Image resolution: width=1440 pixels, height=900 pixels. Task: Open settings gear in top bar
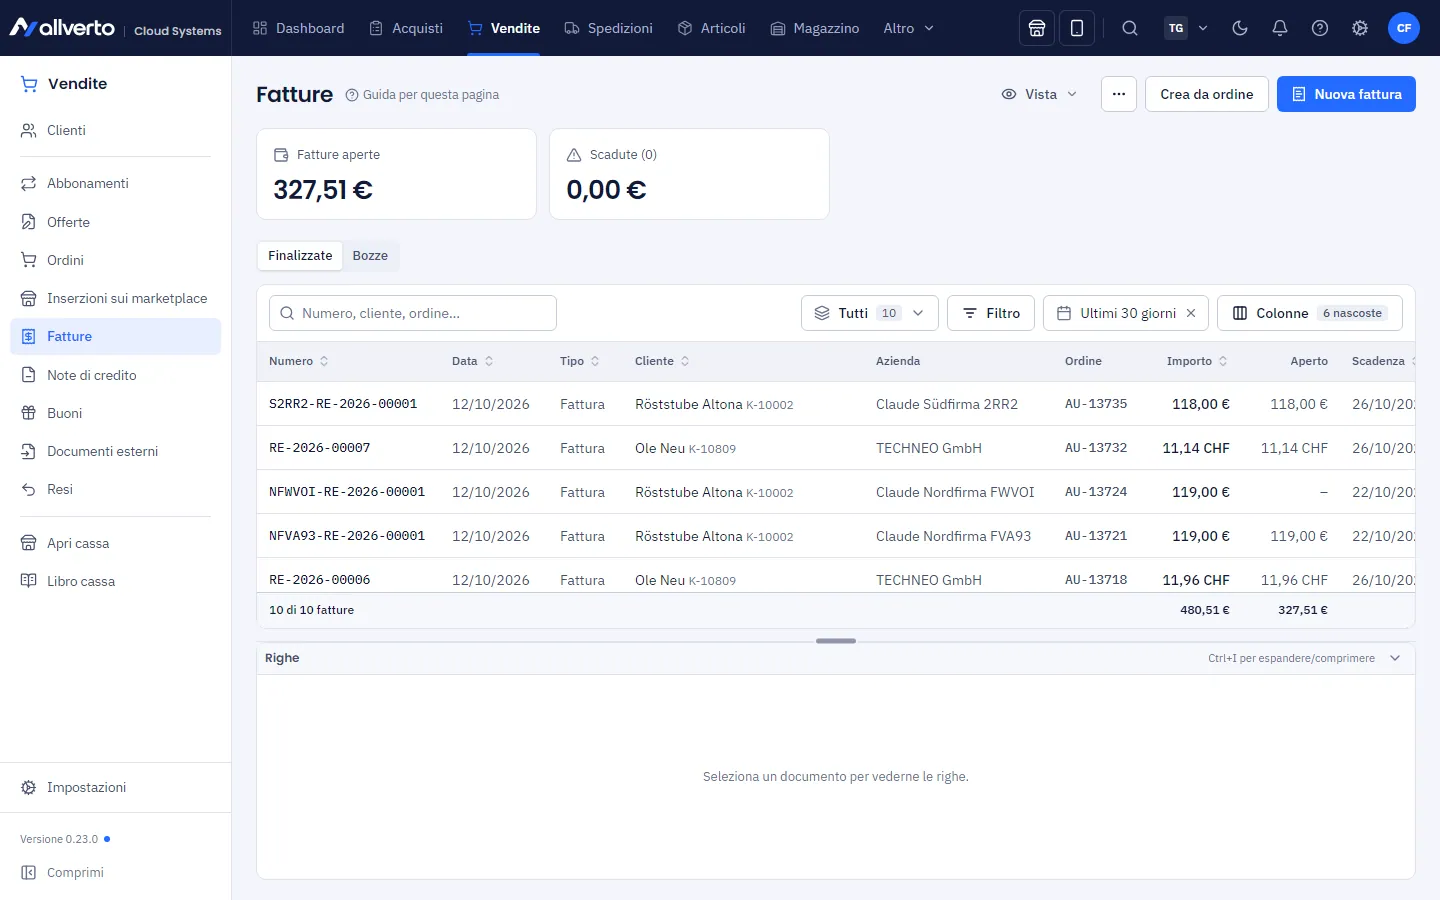click(x=1360, y=28)
